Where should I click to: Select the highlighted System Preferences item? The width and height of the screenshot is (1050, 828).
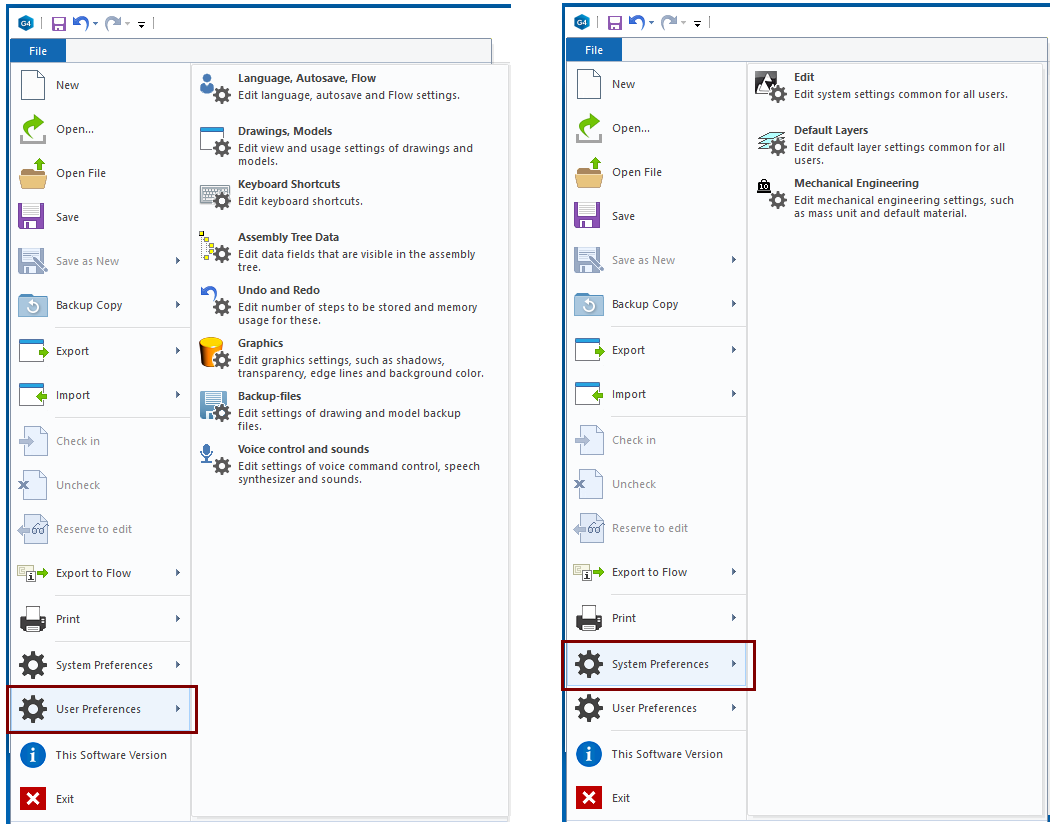pyautogui.click(x=660, y=664)
